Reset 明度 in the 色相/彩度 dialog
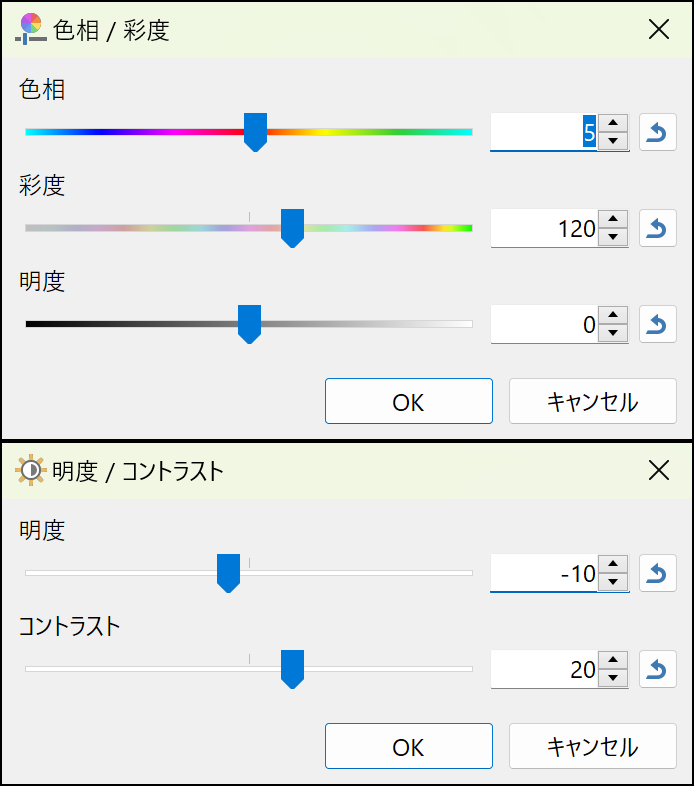694x786 pixels. pyautogui.click(x=657, y=324)
